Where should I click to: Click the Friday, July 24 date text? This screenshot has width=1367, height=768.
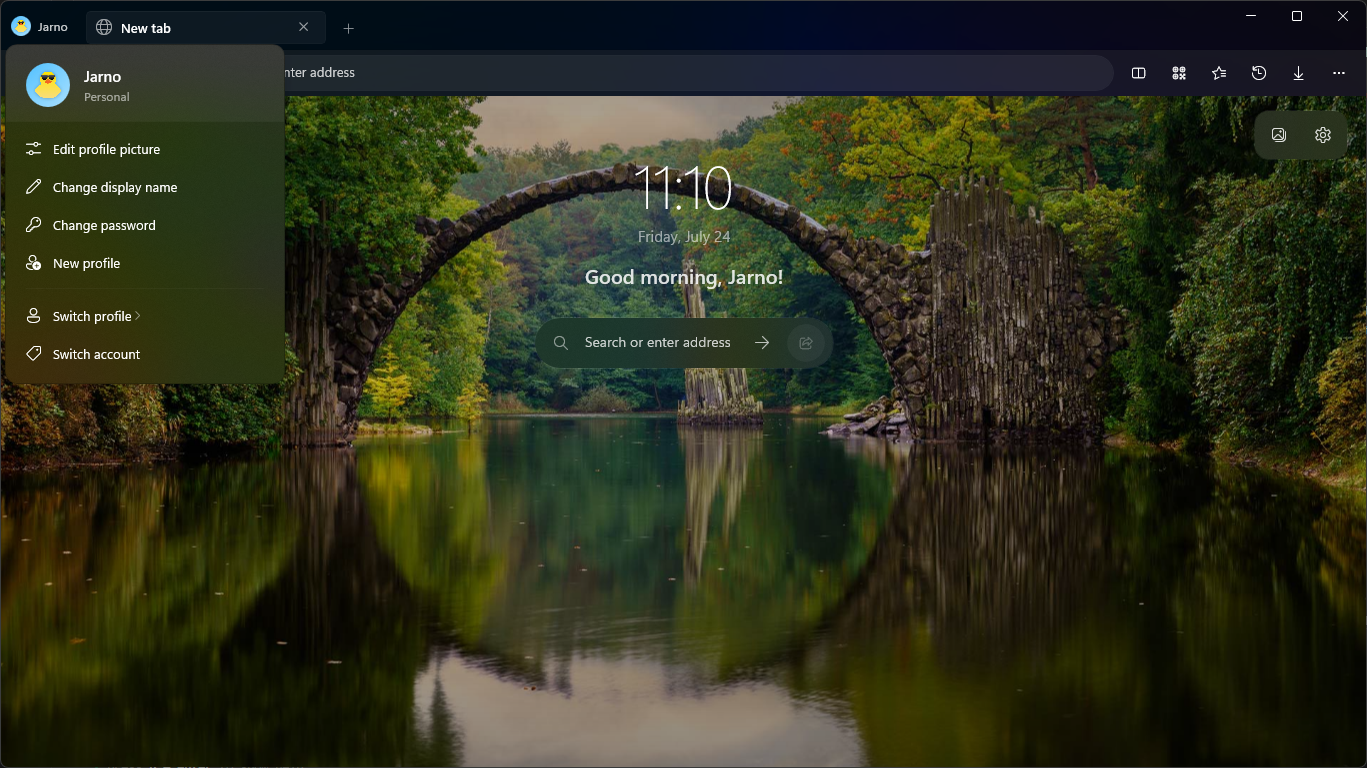(684, 237)
